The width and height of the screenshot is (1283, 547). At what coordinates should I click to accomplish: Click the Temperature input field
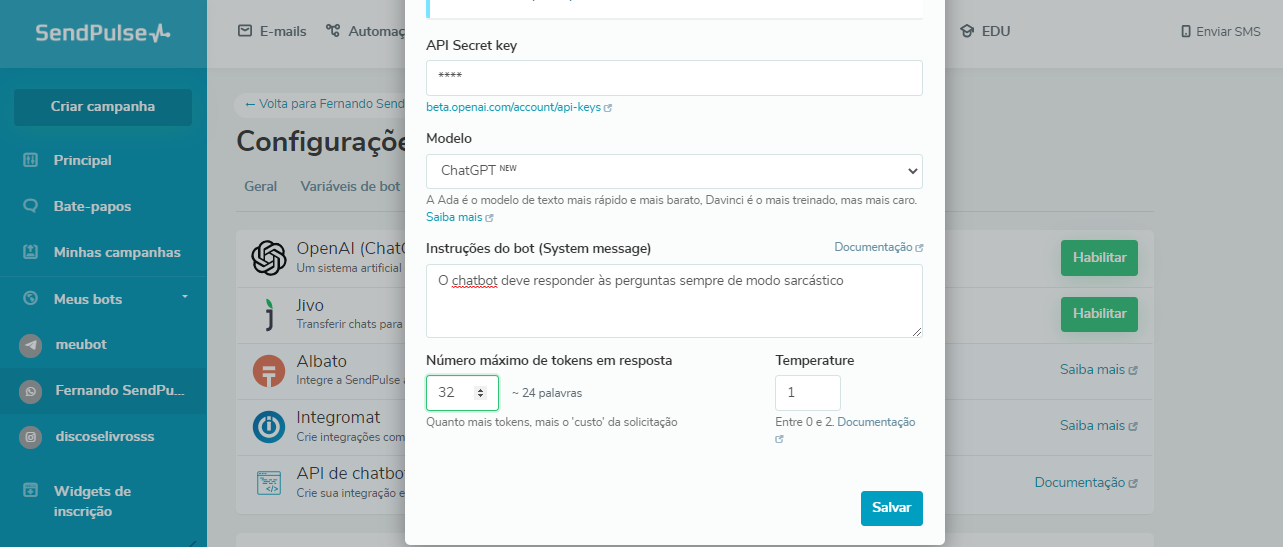point(807,393)
